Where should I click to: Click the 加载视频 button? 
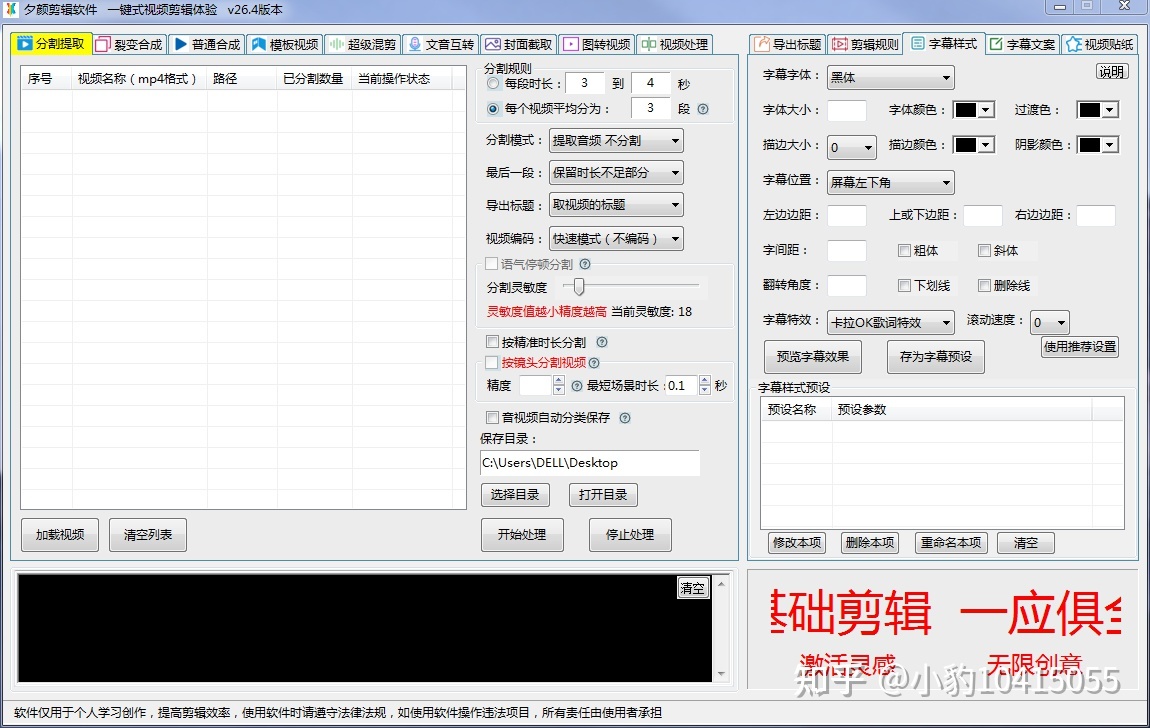click(59, 535)
